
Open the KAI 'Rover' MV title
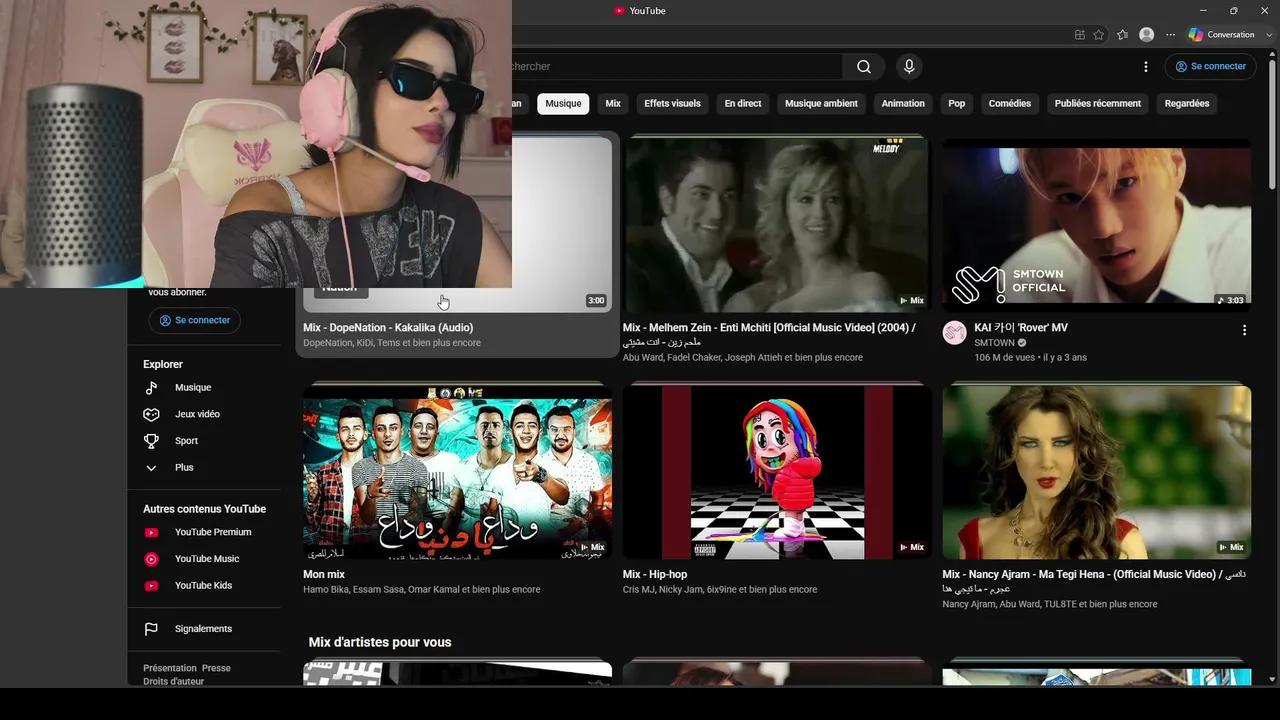tap(1021, 328)
